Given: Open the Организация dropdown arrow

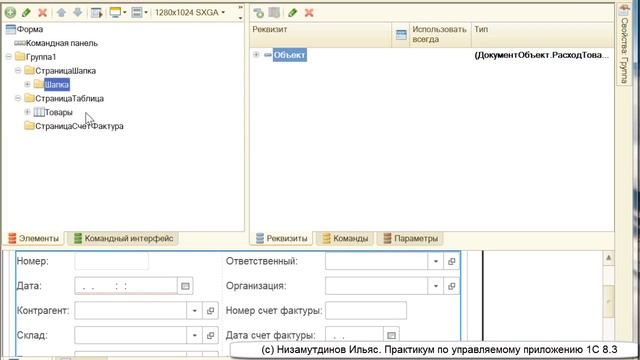Looking at the screenshot, I should (x=436, y=286).
